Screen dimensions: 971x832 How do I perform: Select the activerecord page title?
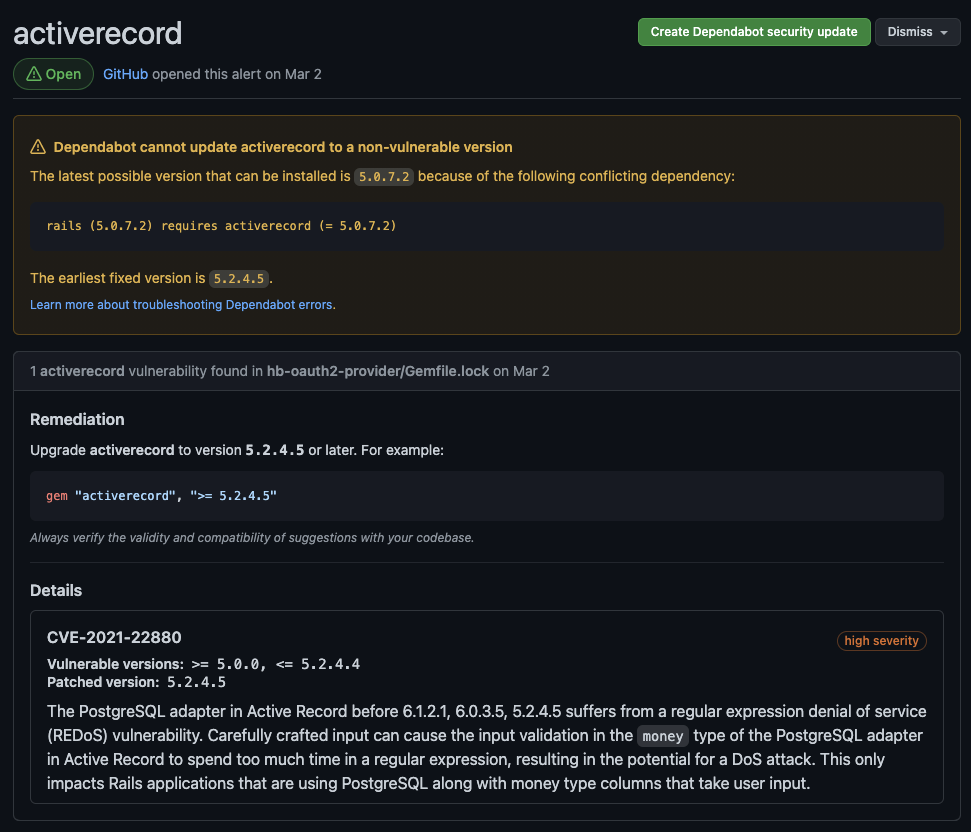96,33
